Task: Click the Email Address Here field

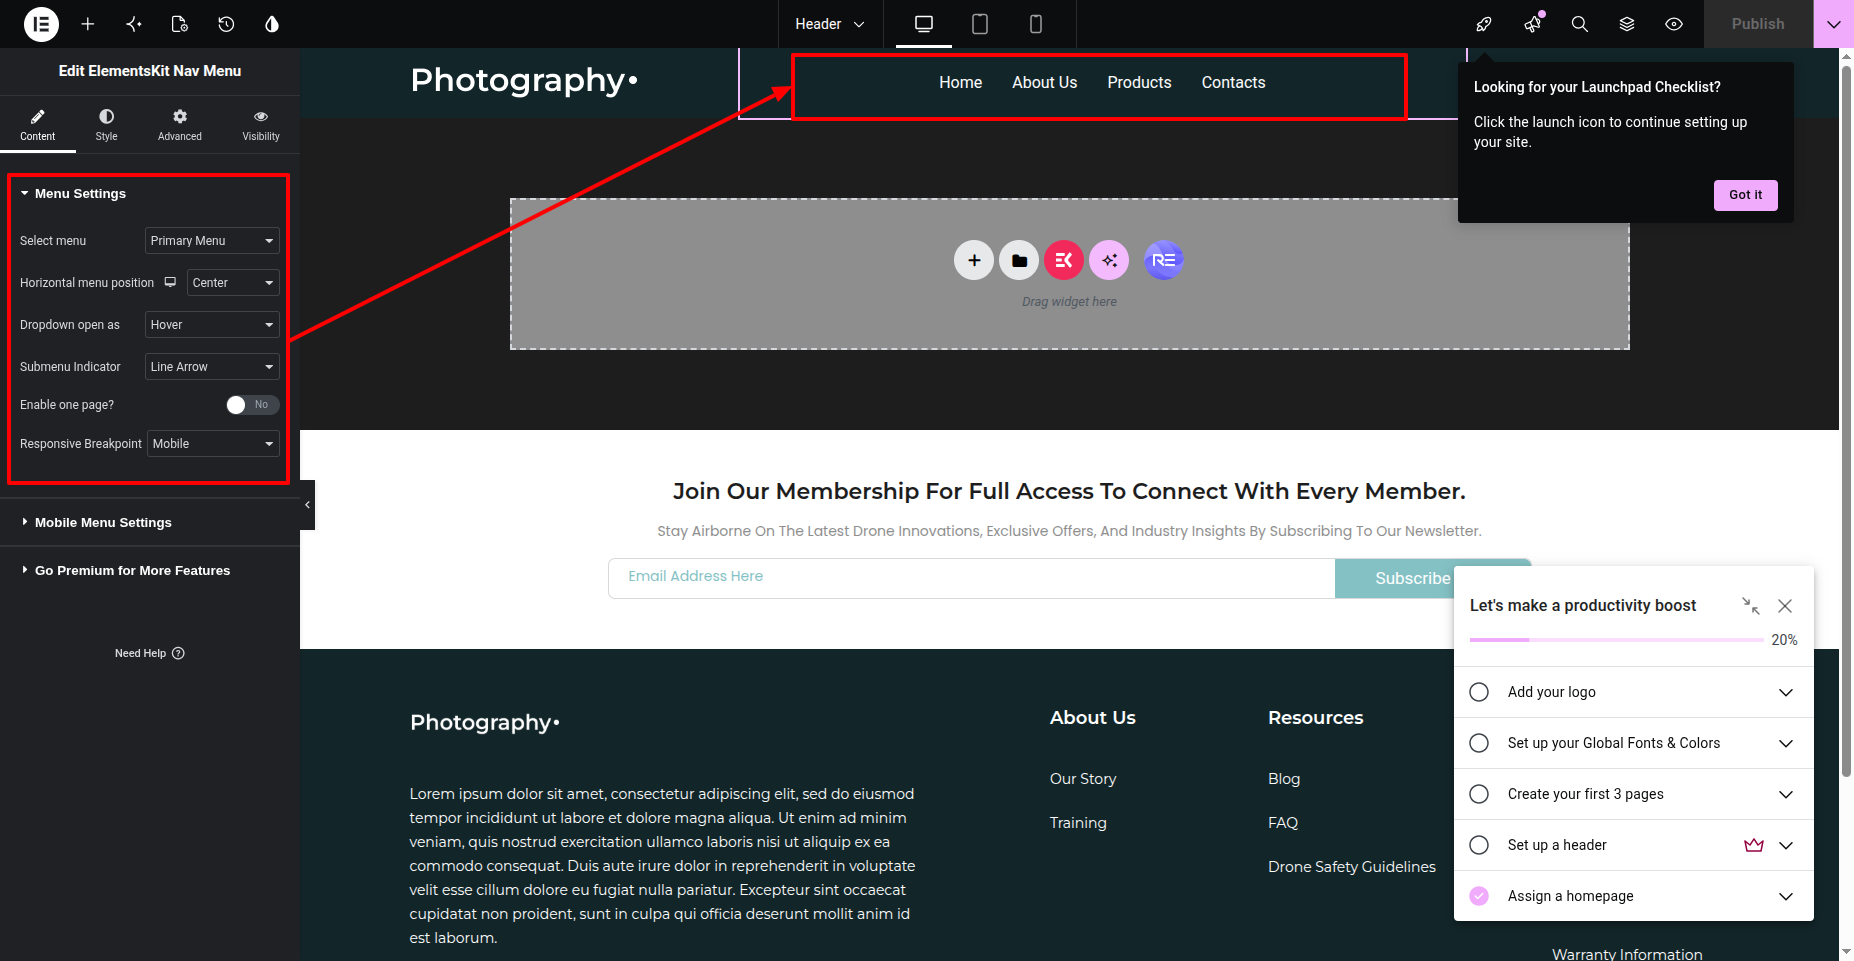Action: click(x=971, y=578)
